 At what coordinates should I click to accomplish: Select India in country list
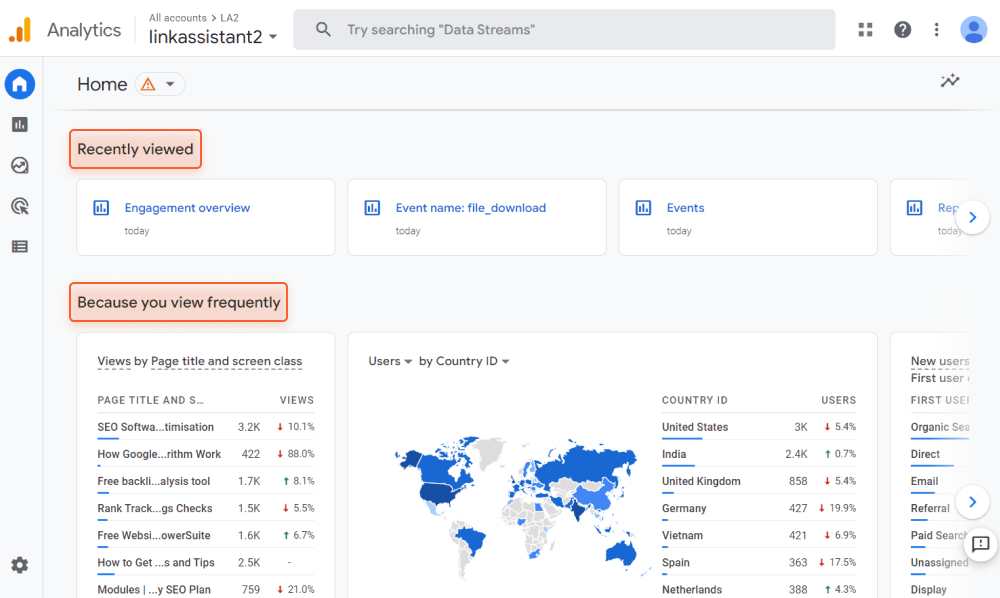point(759,454)
